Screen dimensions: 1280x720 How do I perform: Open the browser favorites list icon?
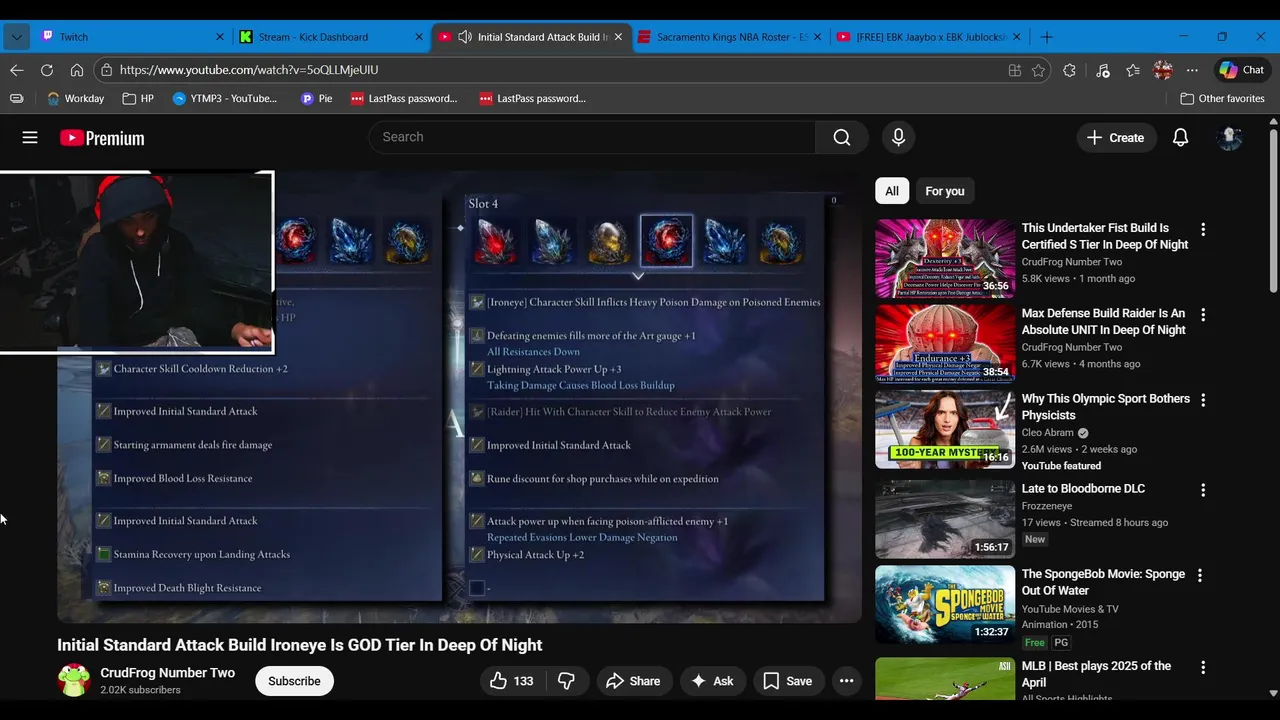point(1133,70)
